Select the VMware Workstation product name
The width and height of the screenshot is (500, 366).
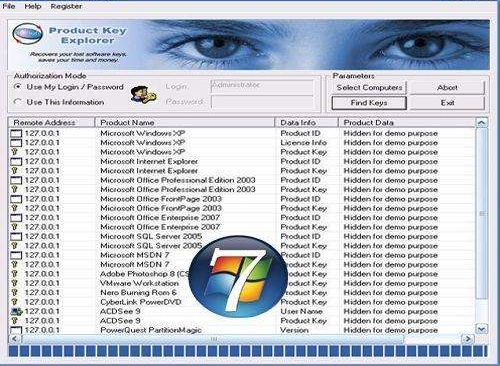click(139, 283)
